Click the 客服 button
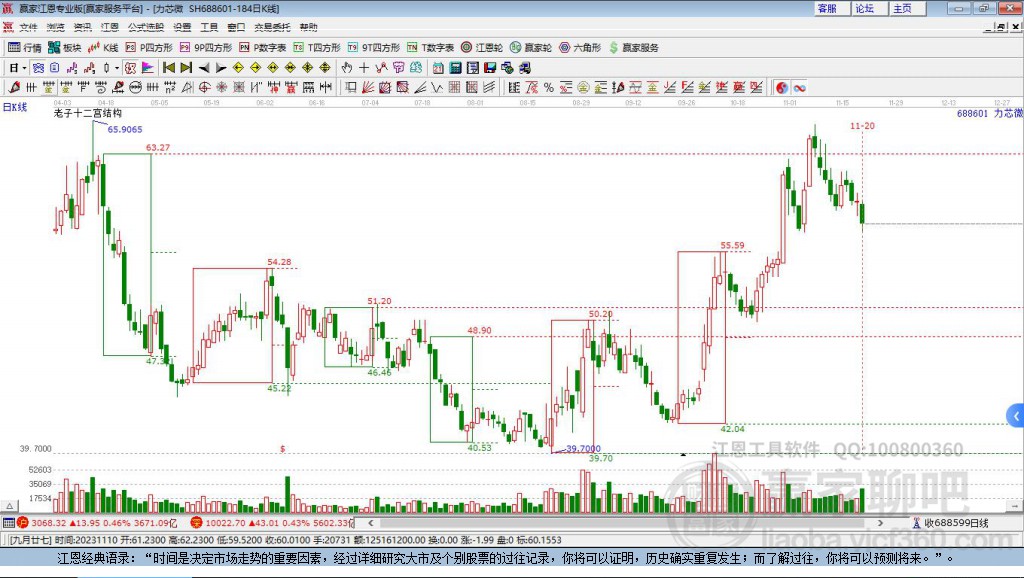Screen dimensions: 1024x578 [831, 8]
